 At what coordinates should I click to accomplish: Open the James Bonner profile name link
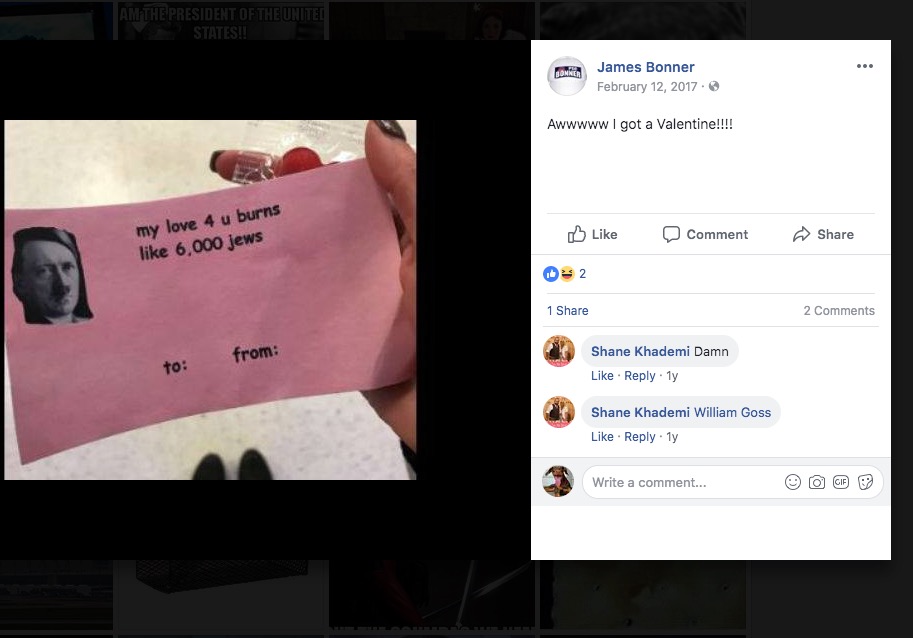645,67
